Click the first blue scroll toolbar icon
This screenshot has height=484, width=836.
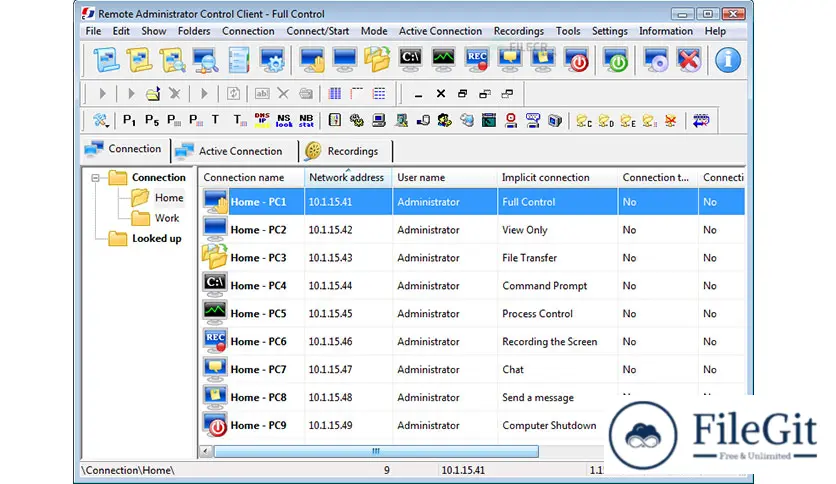(107, 60)
